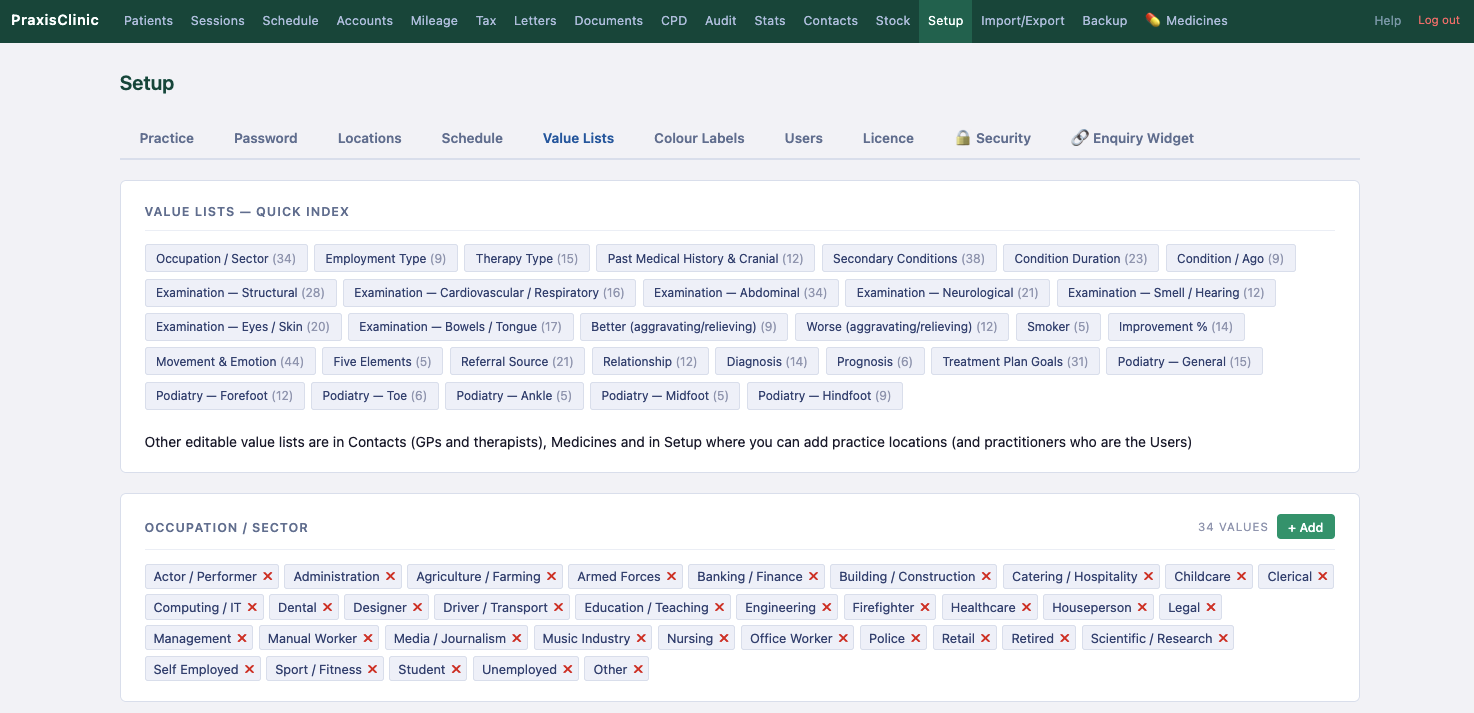Switch to the Colour Labels tab

(699, 138)
